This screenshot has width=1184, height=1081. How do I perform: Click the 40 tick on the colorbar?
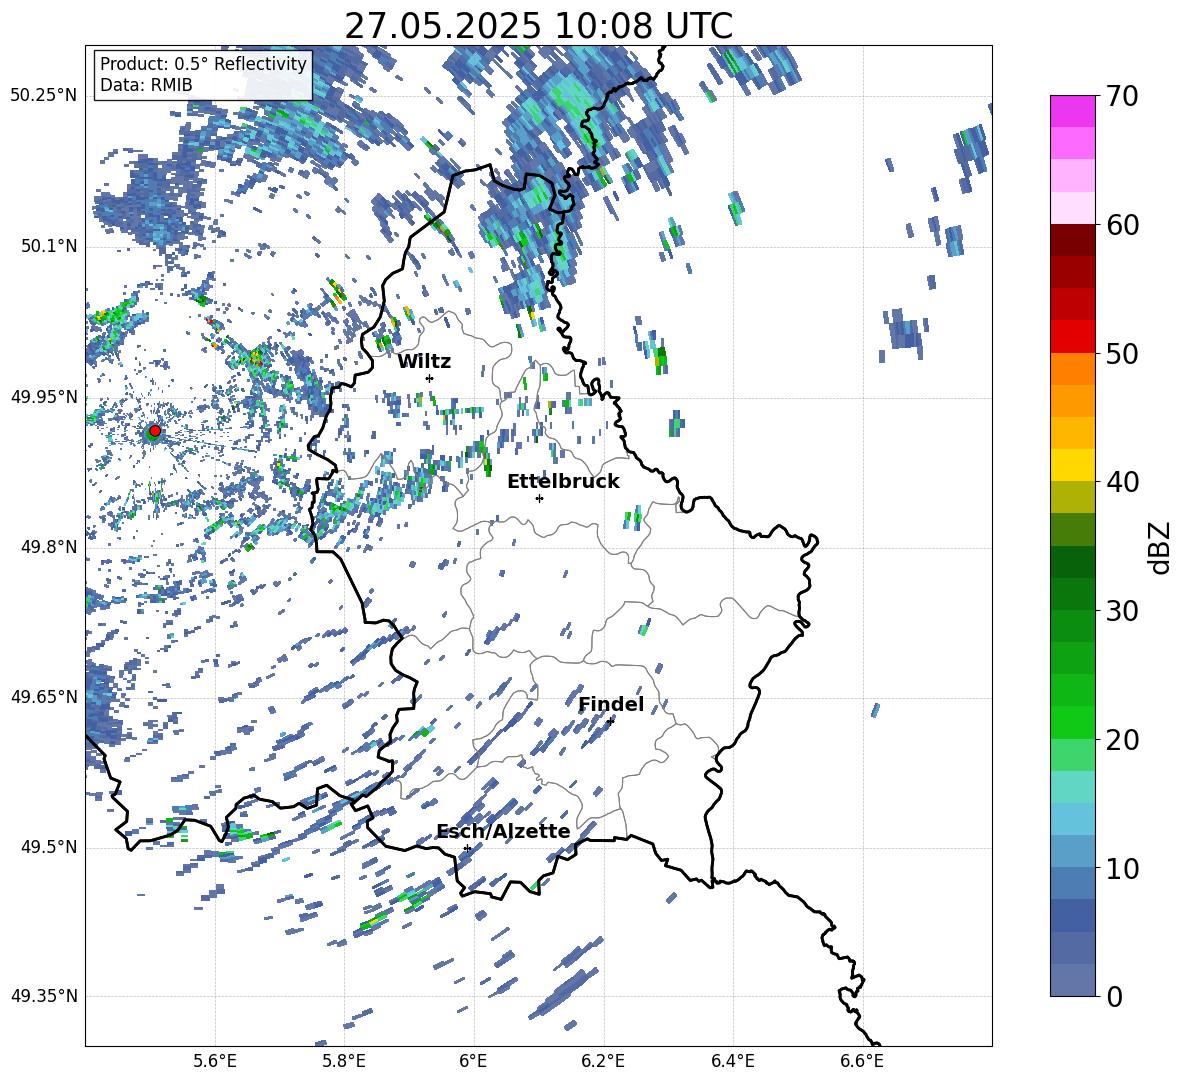point(1121,482)
